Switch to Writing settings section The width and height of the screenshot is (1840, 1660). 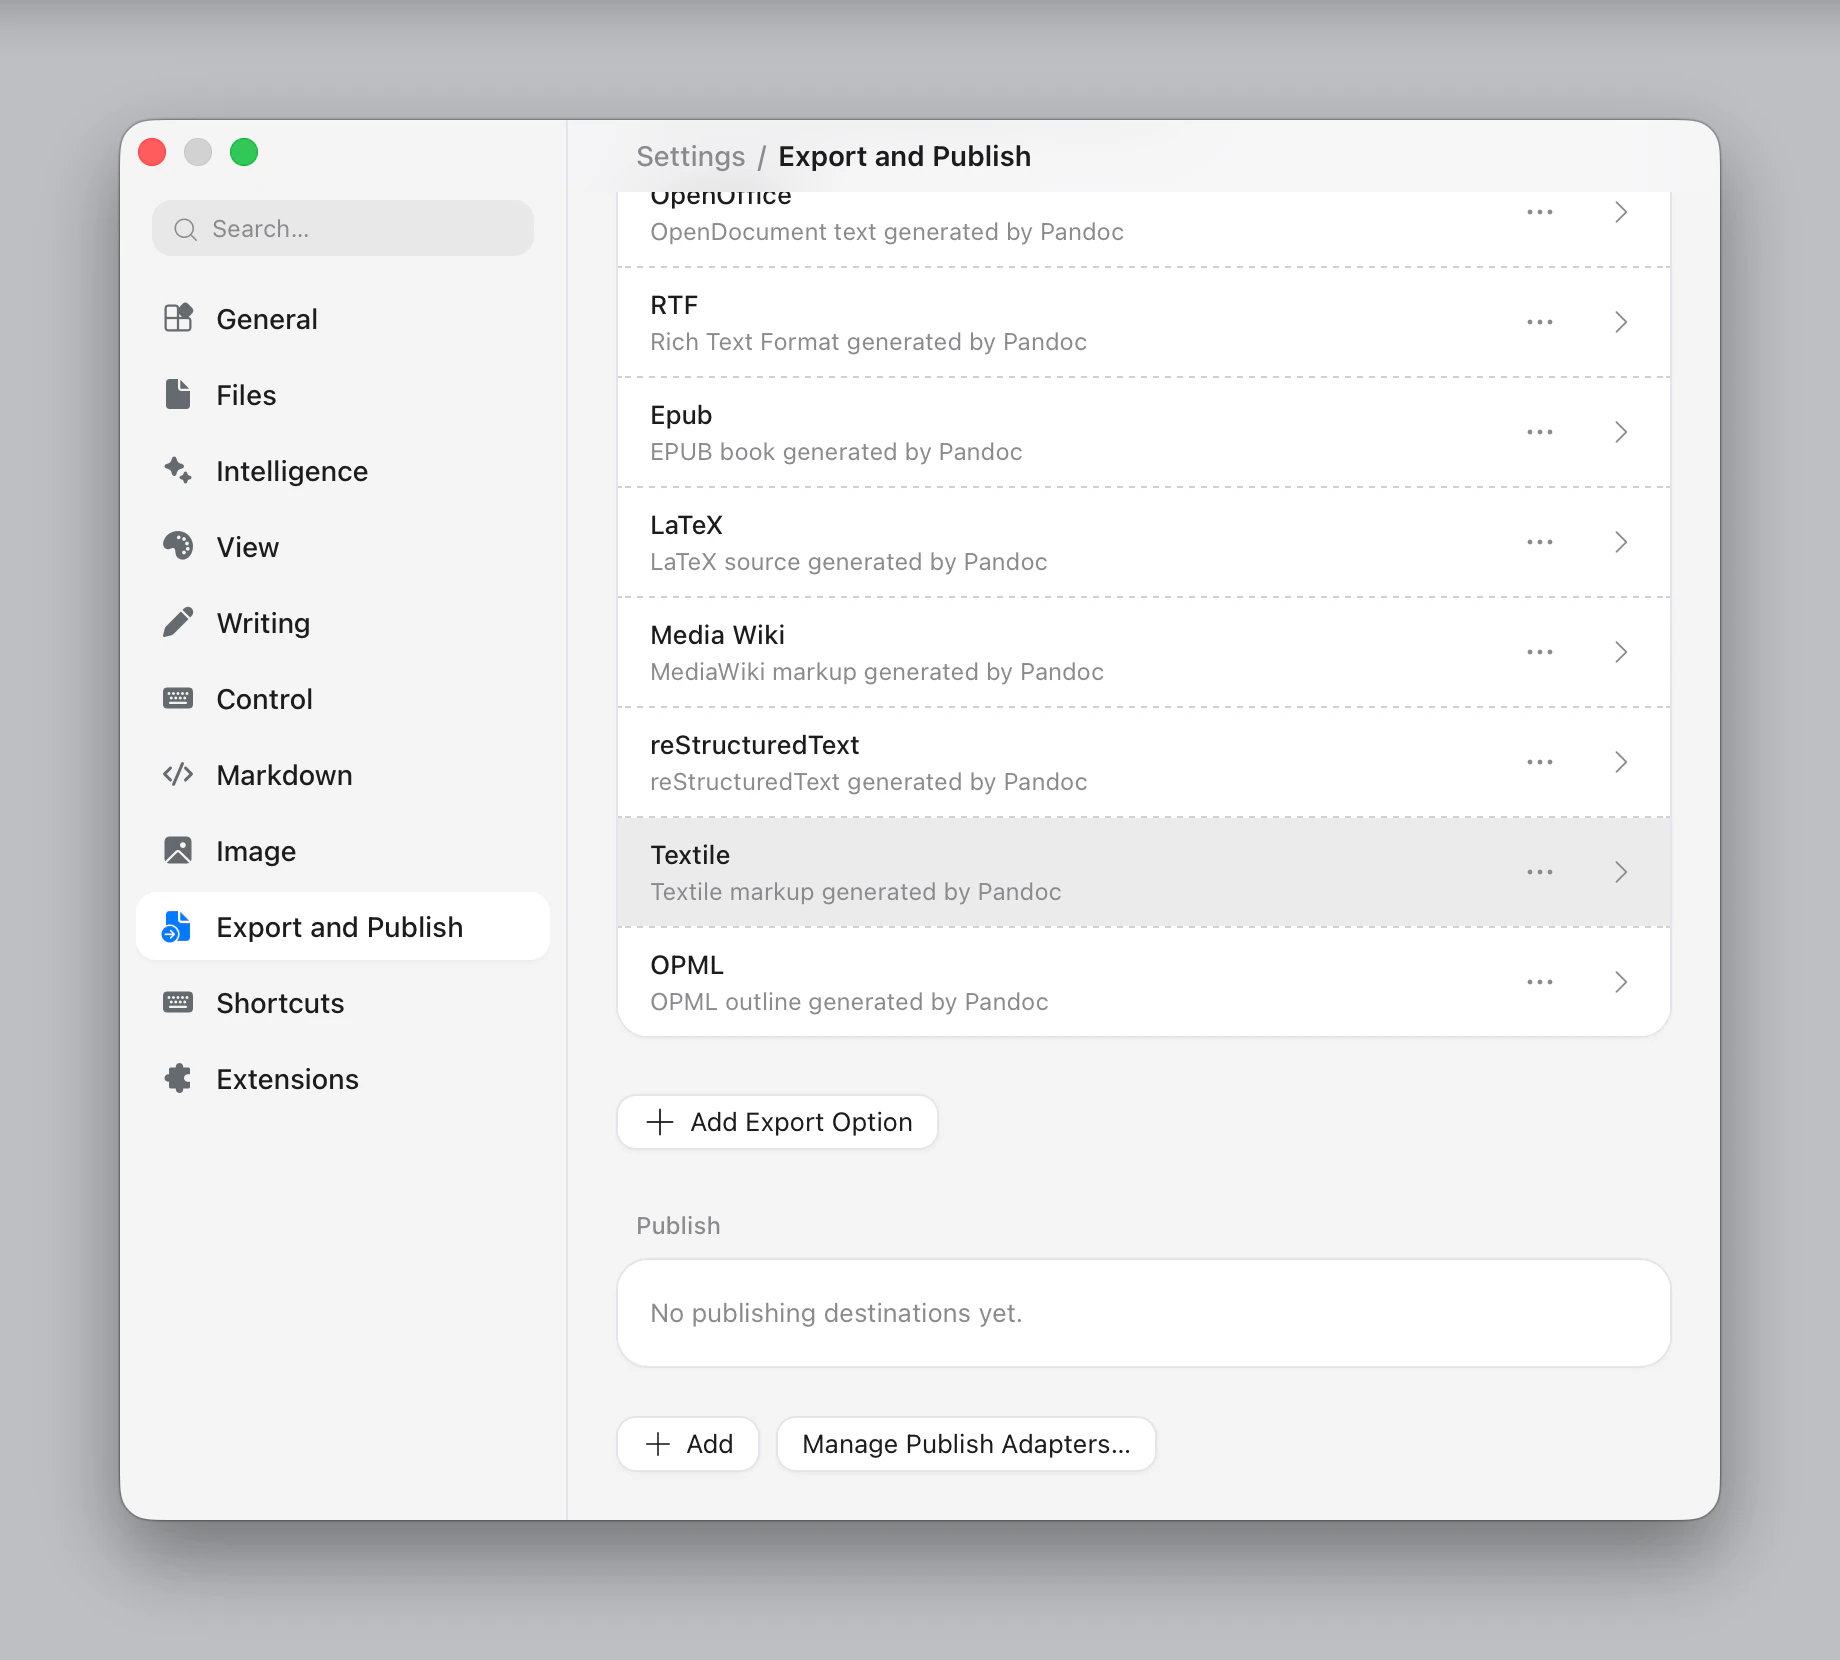pyautogui.click(x=343, y=623)
